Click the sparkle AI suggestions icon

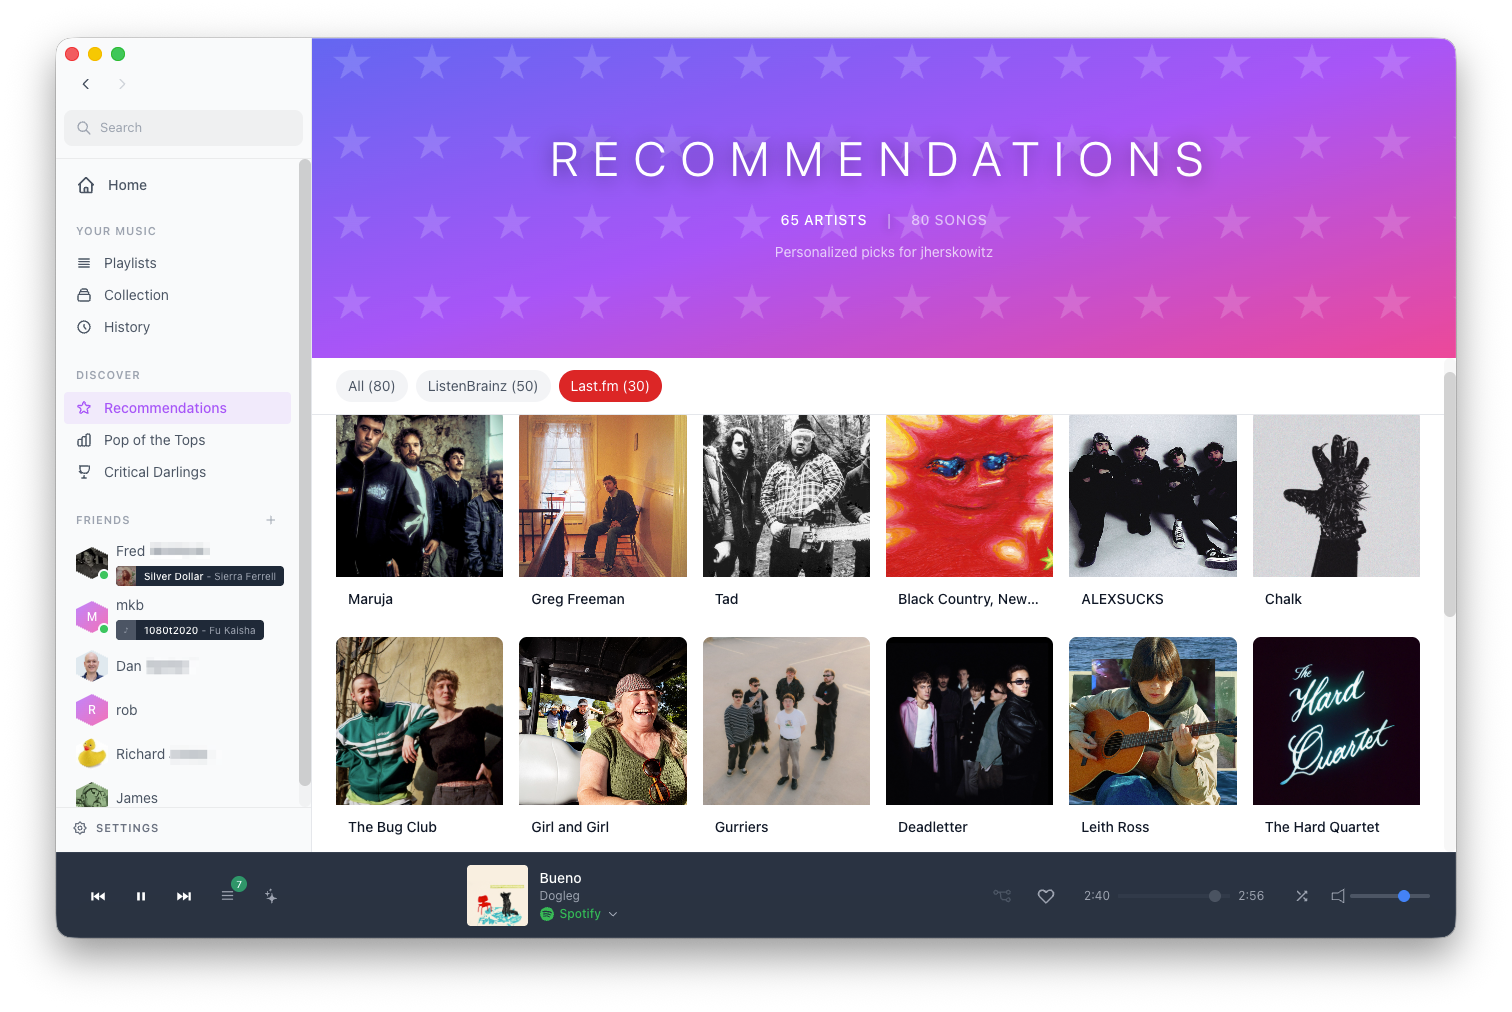tap(271, 896)
